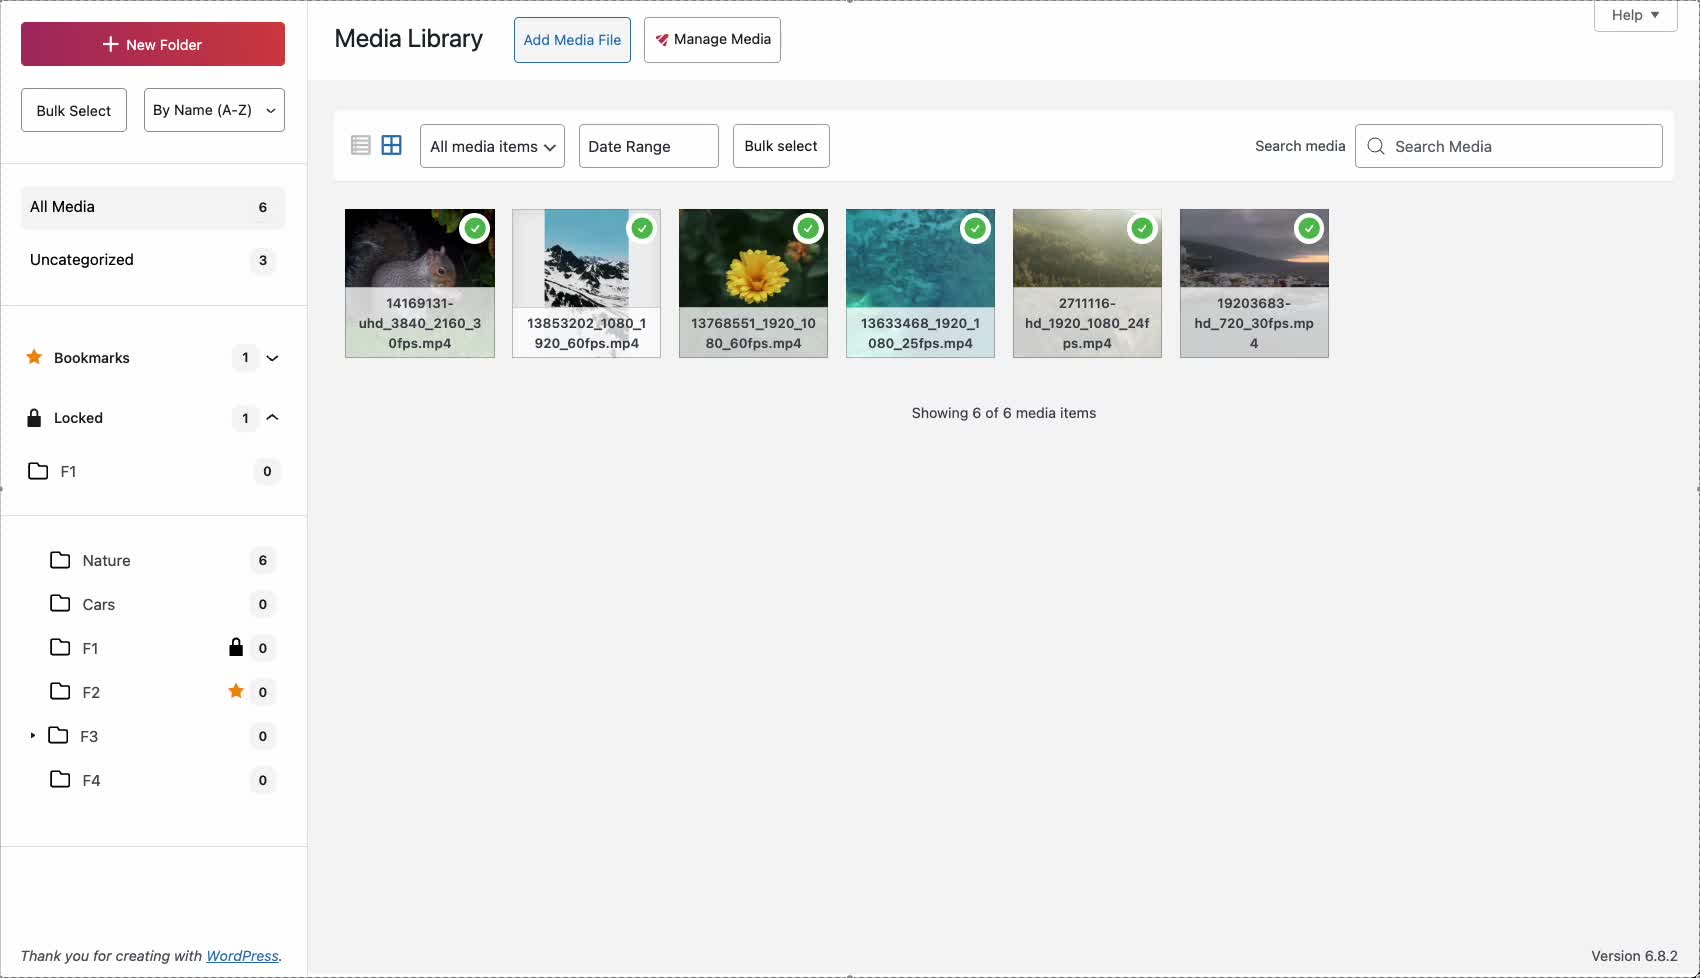Viewport: 1700px width, 978px height.
Task: Open the All media items dropdown
Action: (x=491, y=146)
